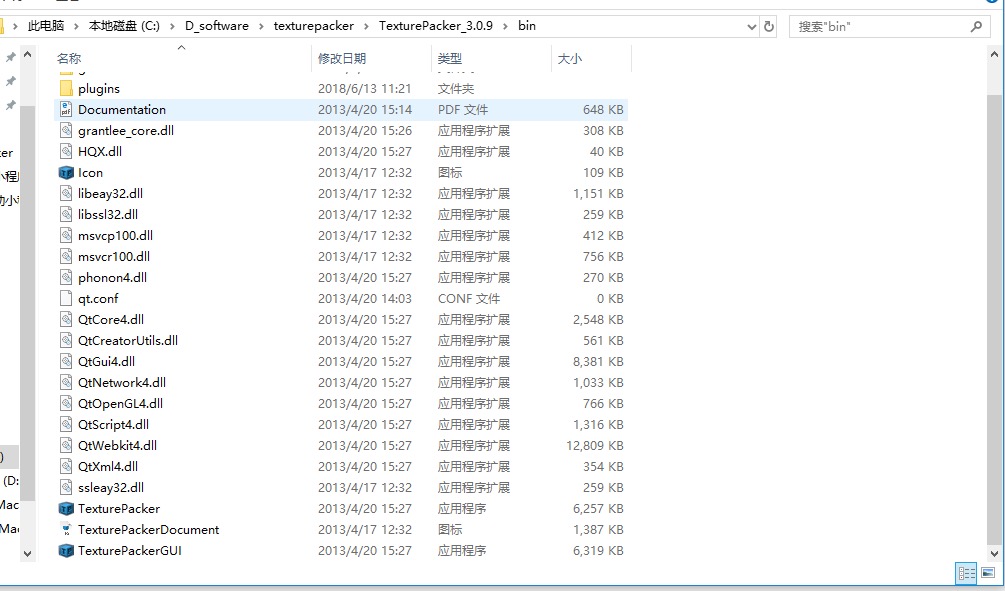
Task: Click the QtOpenGL4.dll file icon
Action: tap(66, 403)
